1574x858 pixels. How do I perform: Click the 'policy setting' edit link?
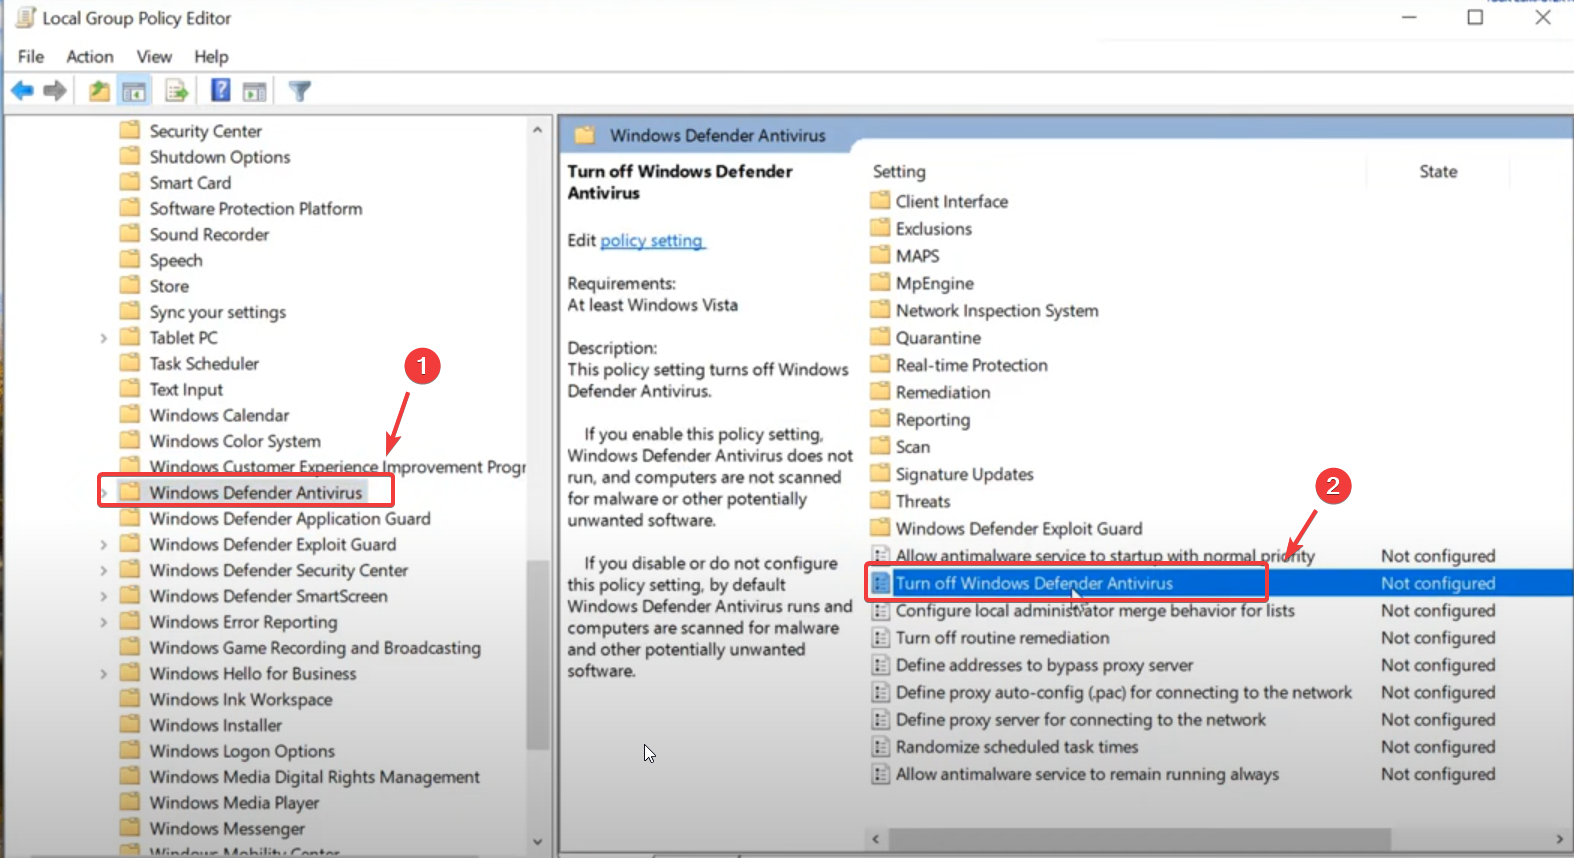tap(652, 240)
